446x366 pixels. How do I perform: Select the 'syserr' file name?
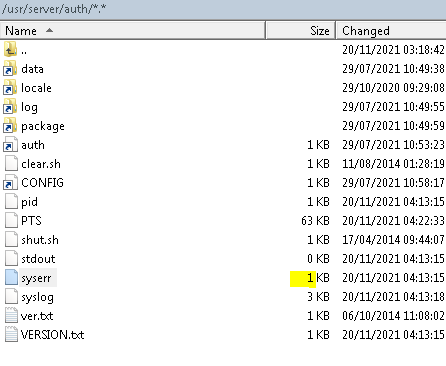(x=36, y=278)
